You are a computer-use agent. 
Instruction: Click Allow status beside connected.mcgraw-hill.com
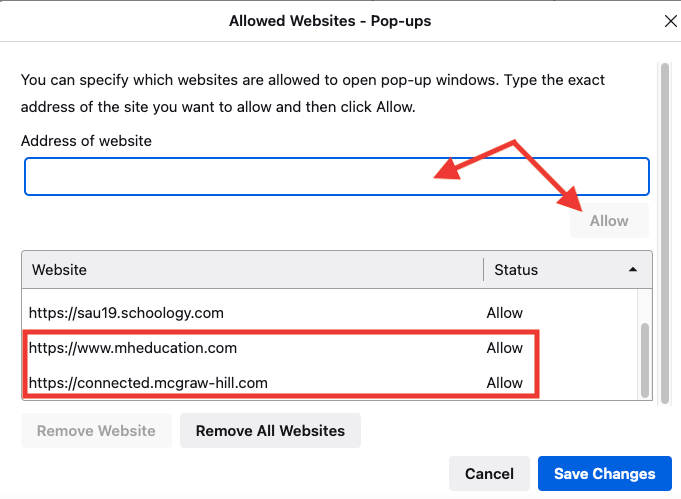tap(505, 382)
